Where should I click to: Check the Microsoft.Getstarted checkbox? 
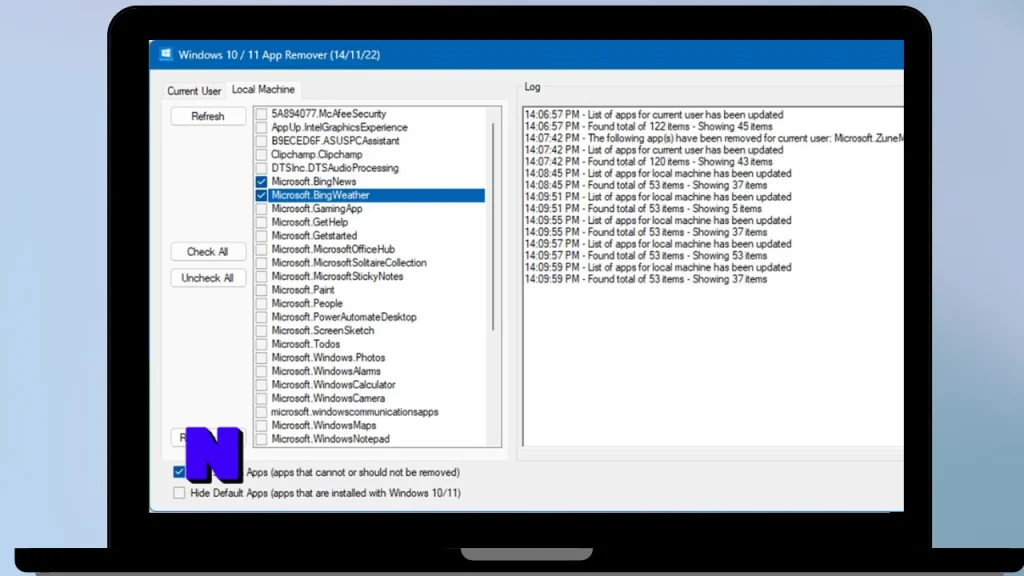261,236
